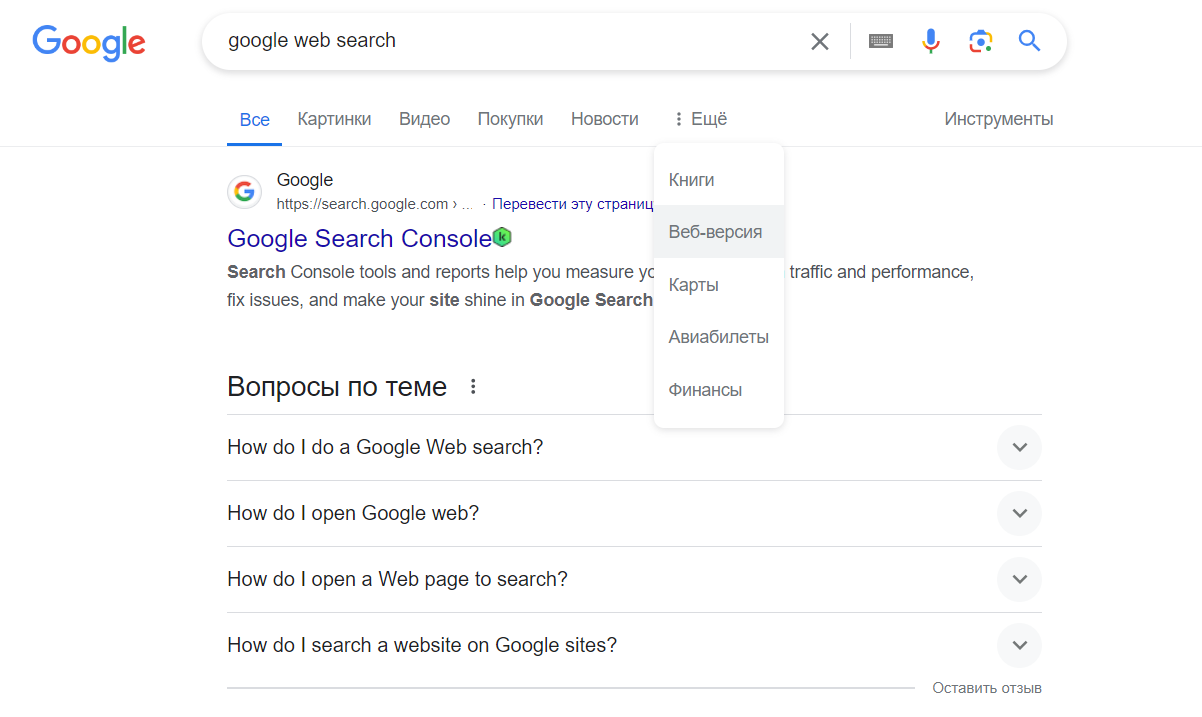Viewport: 1202px width, 717px height.
Task: Expand "How do I search a website on Google sites?"
Action: [x=1019, y=645]
